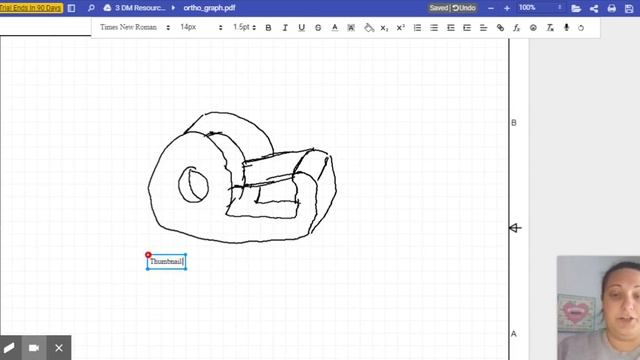
Task: Select the pen drawing tool in recorder bar
Action: click(x=9, y=348)
